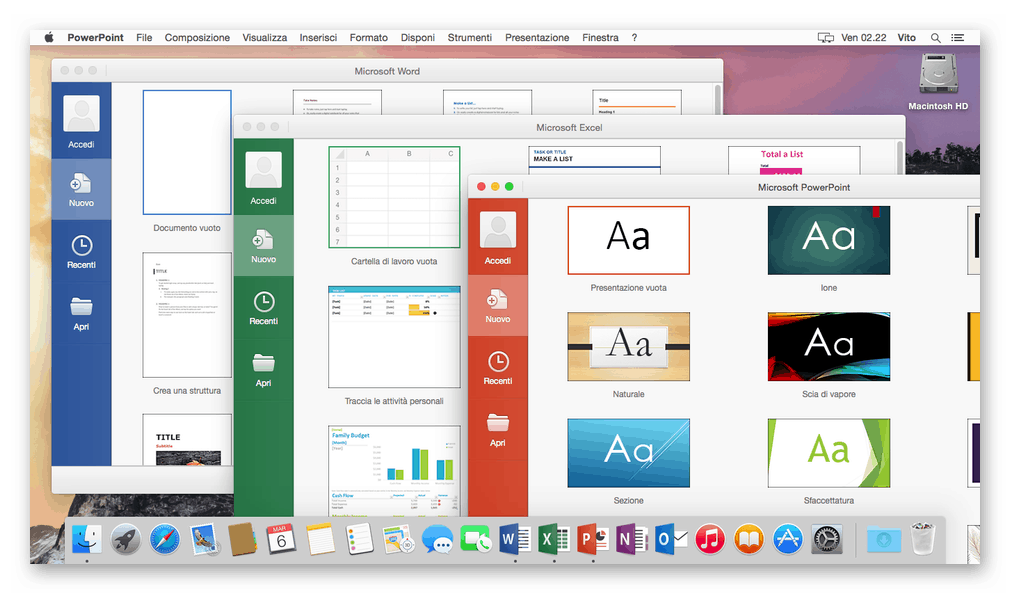Open the Finestra menu
The image size is (1010, 594).
coord(600,38)
